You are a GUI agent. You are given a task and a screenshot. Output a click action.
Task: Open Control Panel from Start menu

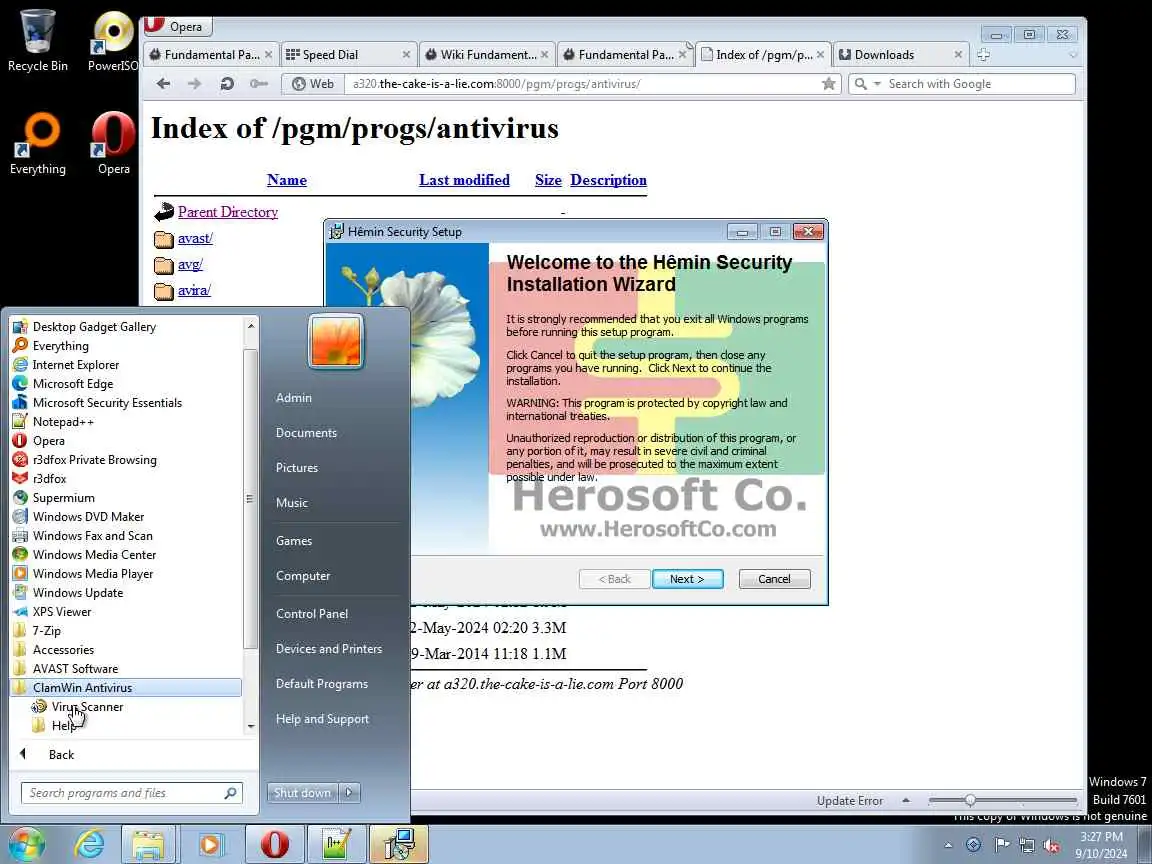click(x=312, y=613)
